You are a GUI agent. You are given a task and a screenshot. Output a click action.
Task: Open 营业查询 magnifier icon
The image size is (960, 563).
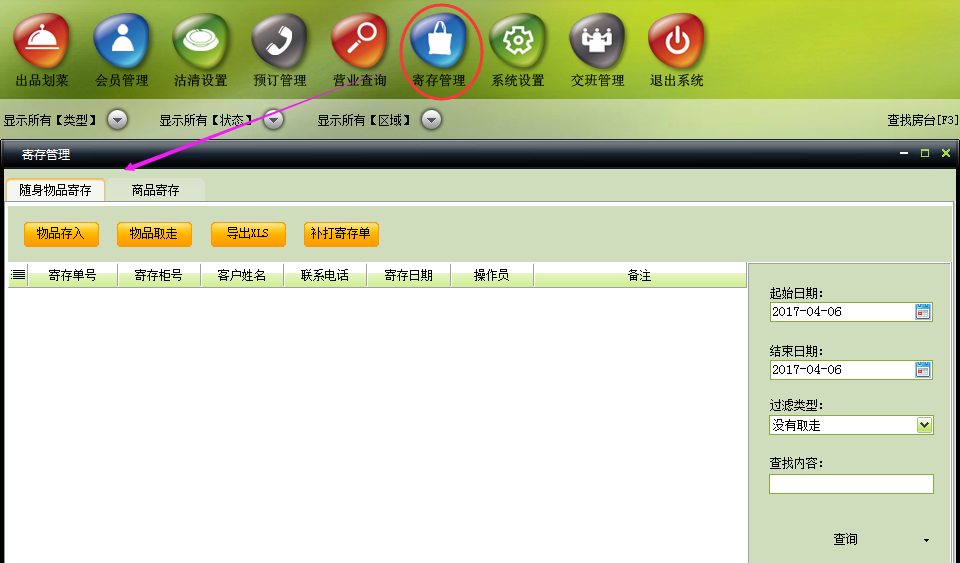point(359,42)
